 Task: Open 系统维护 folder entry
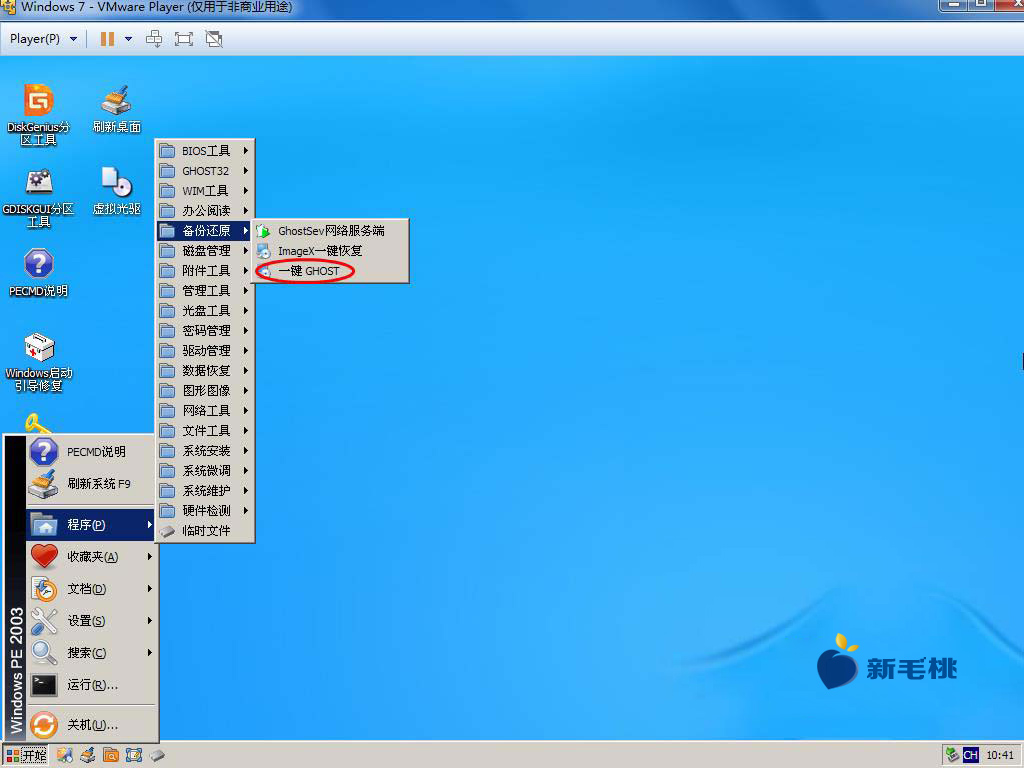[x=204, y=490]
